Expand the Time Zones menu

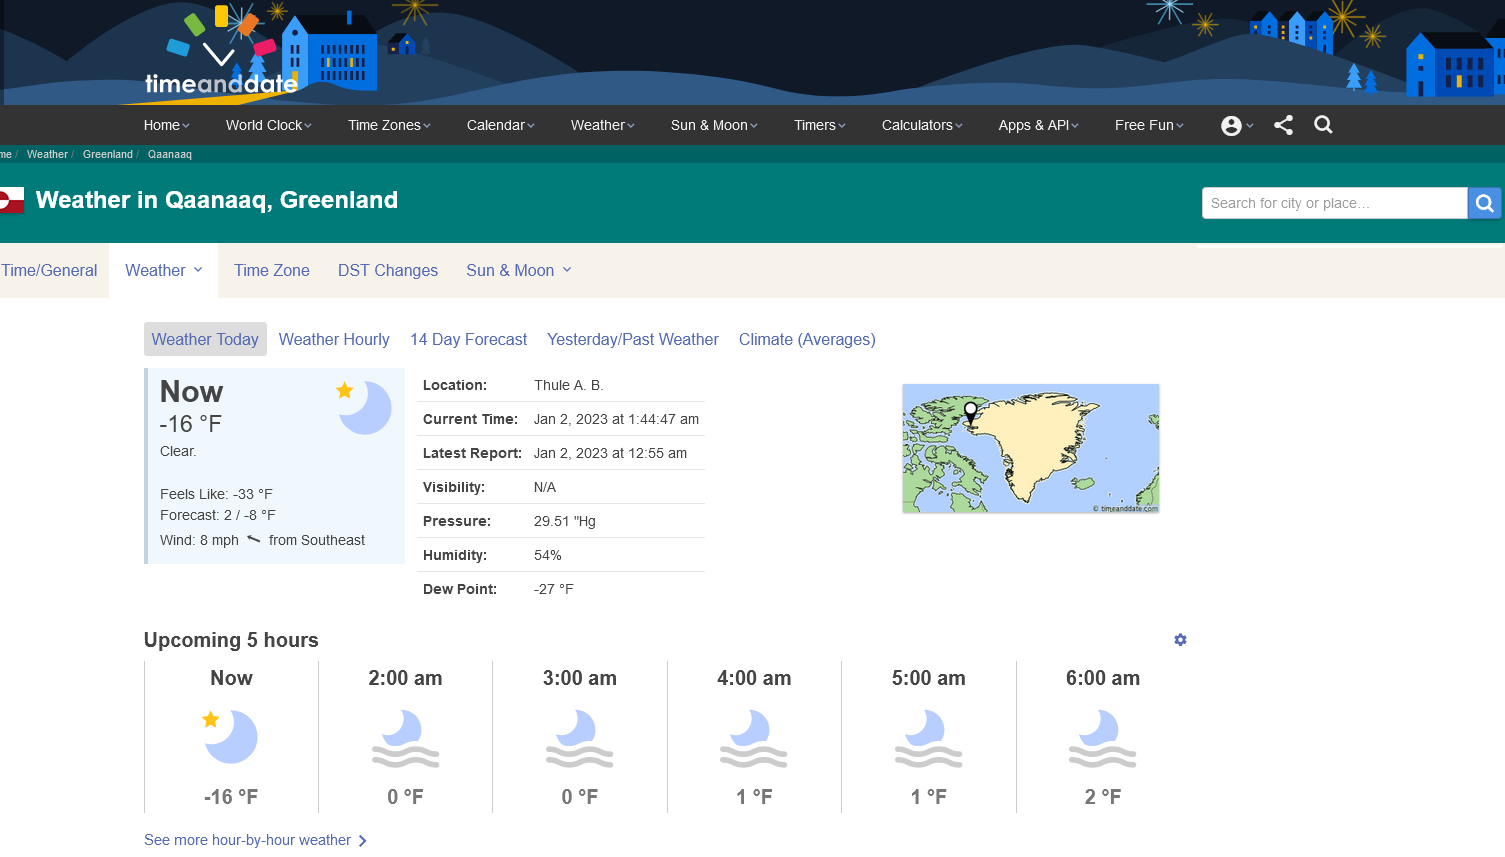click(x=389, y=125)
